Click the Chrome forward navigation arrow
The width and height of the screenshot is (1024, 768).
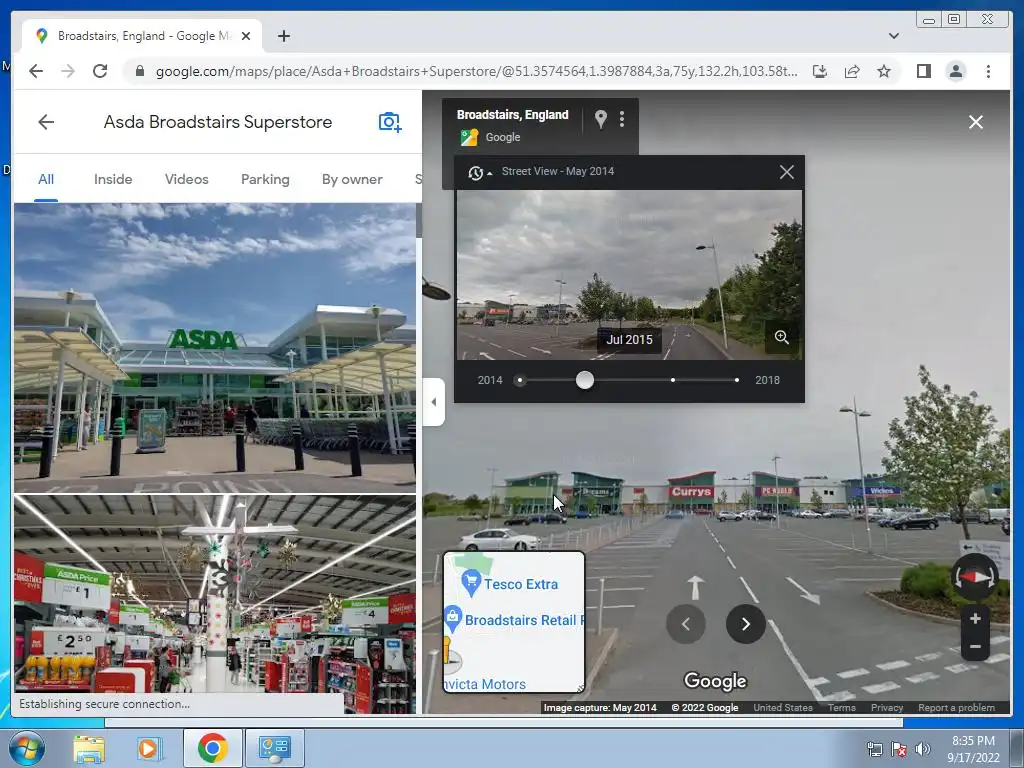pos(68,71)
